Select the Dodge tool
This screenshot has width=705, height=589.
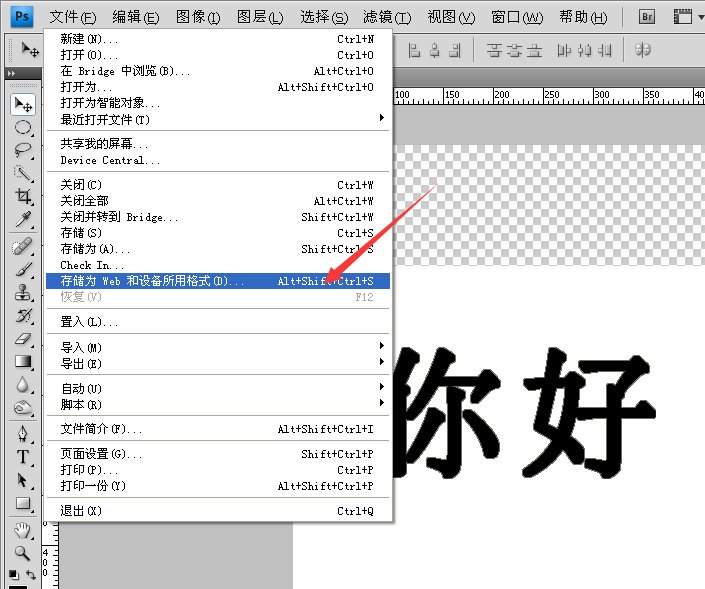click(23, 408)
